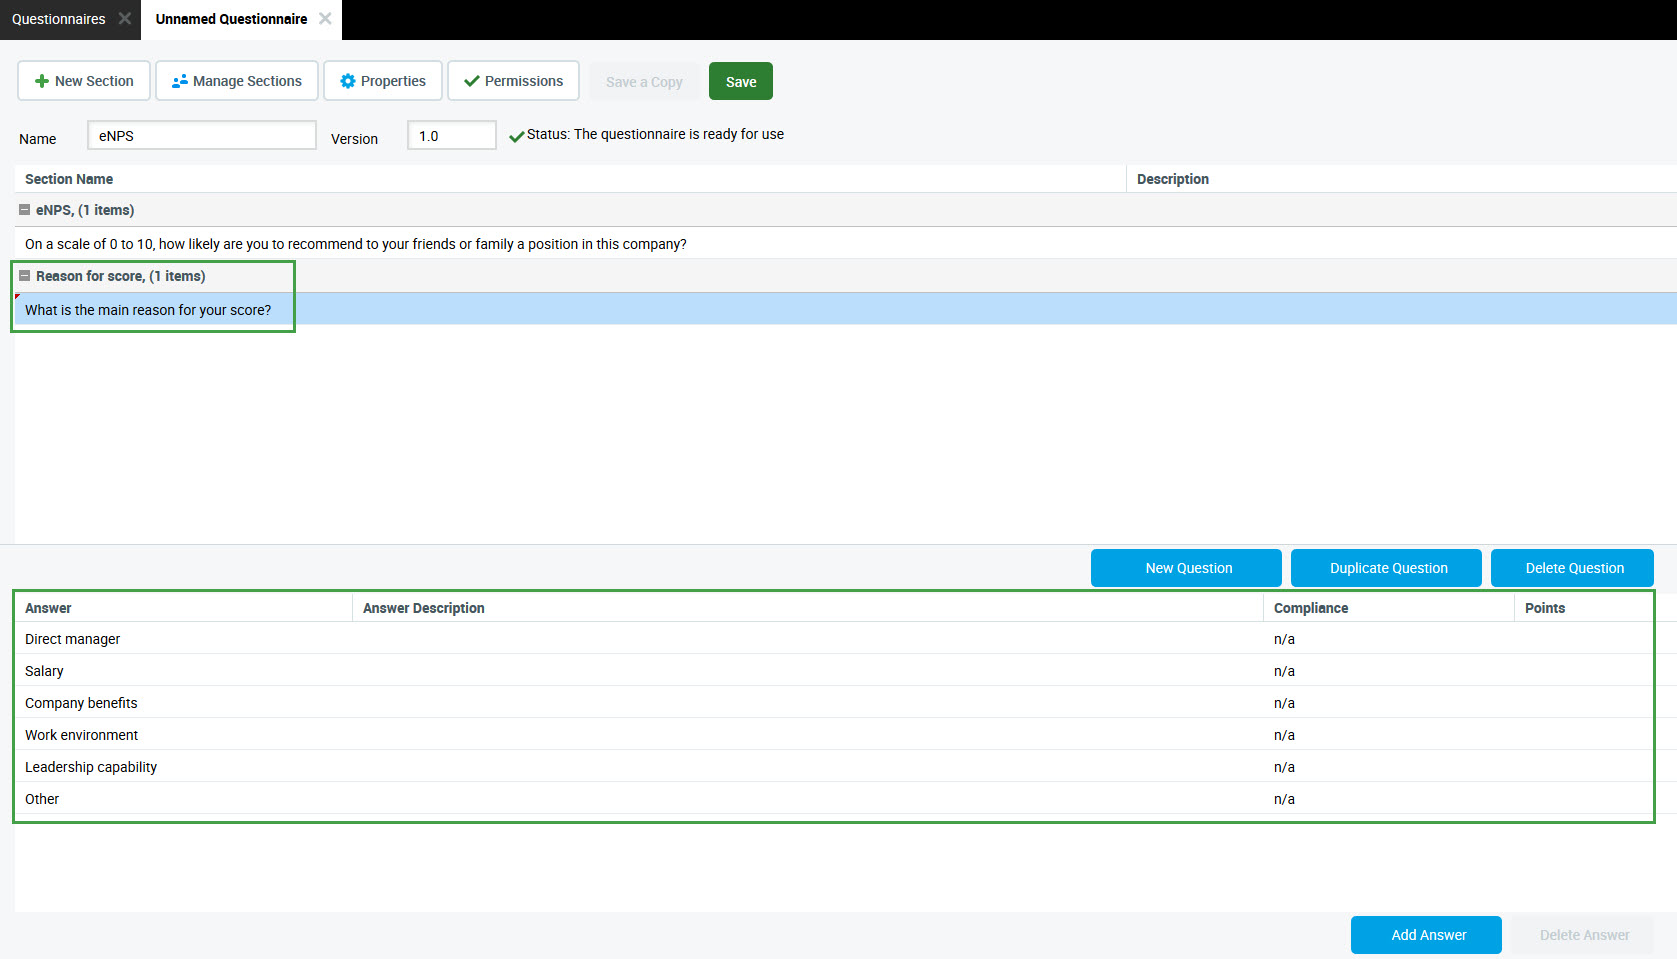
Task: Switch to the Questionnaires tab
Action: click(x=58, y=19)
